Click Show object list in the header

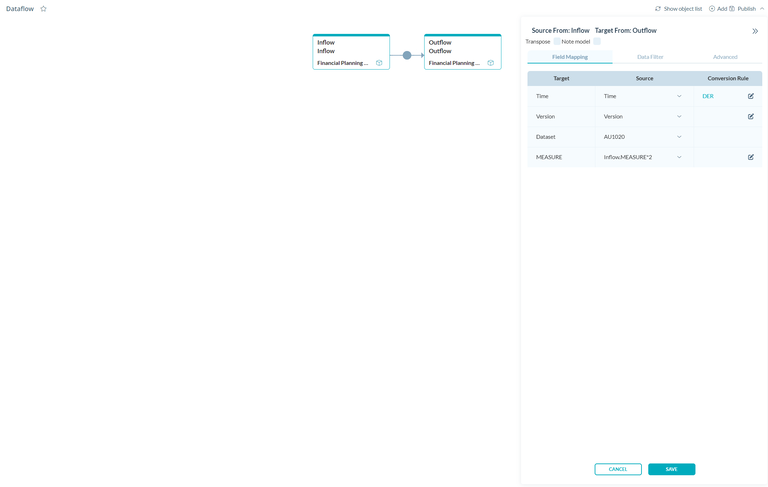[x=678, y=9]
